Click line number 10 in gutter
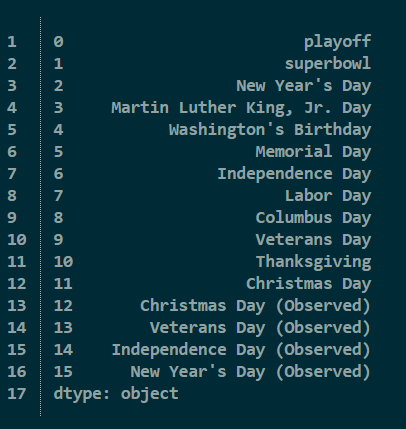The height and width of the screenshot is (429, 406). (x=17, y=240)
